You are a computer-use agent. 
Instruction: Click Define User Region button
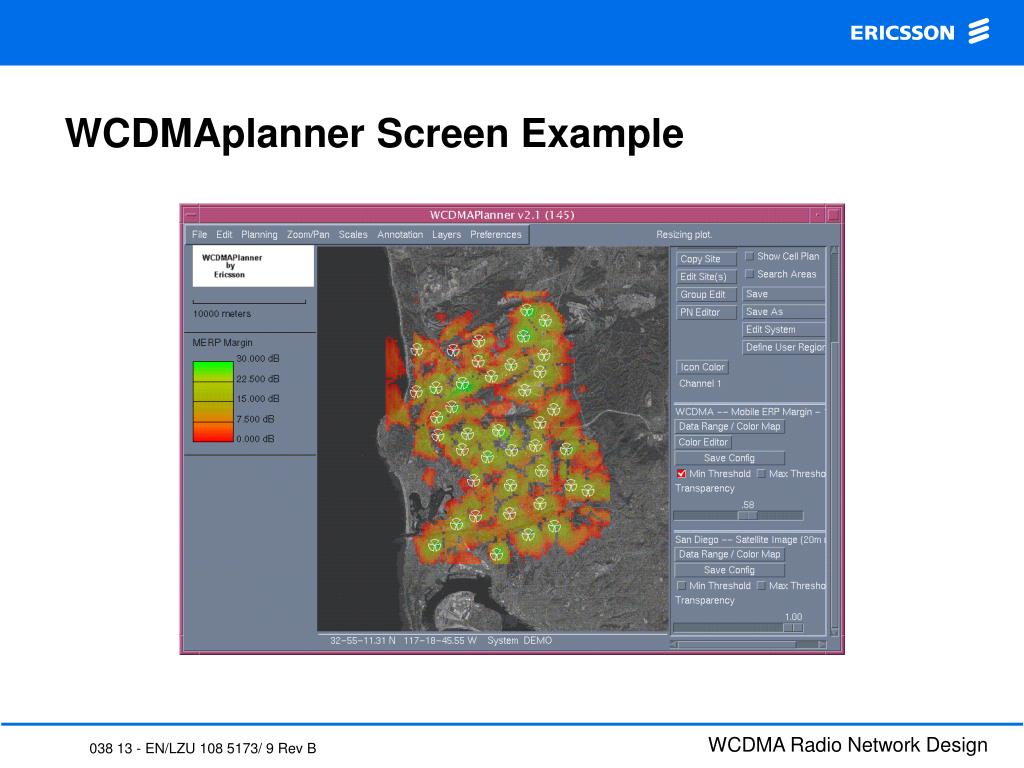pos(784,347)
